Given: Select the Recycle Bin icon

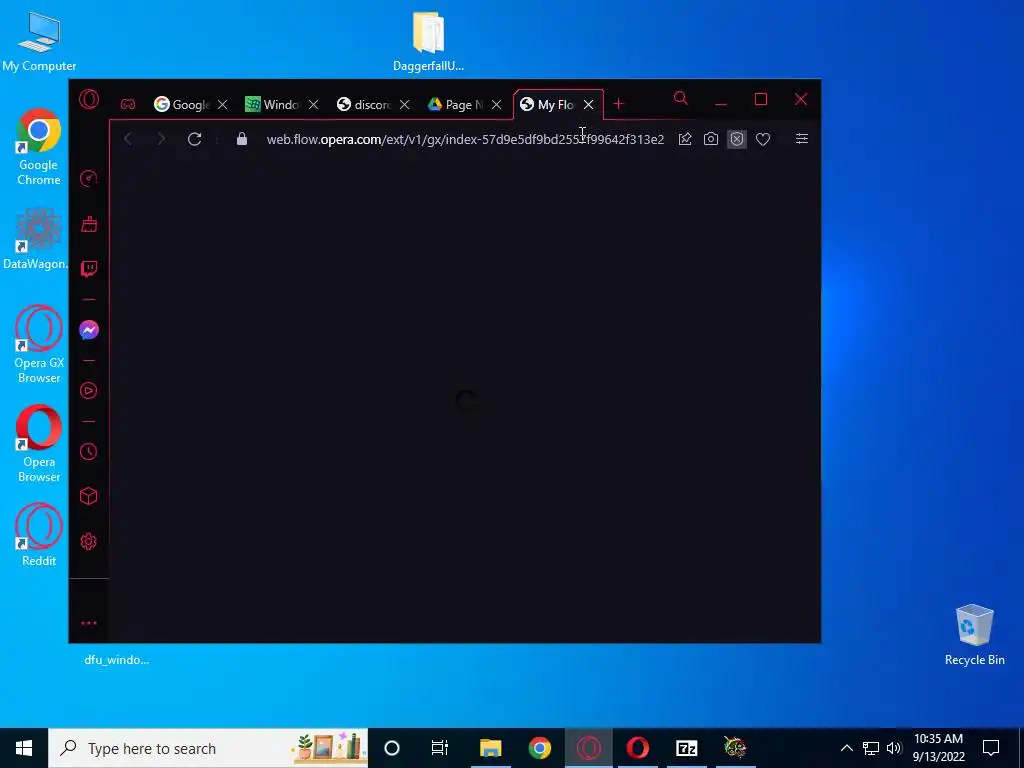Looking at the screenshot, I should [974, 635].
